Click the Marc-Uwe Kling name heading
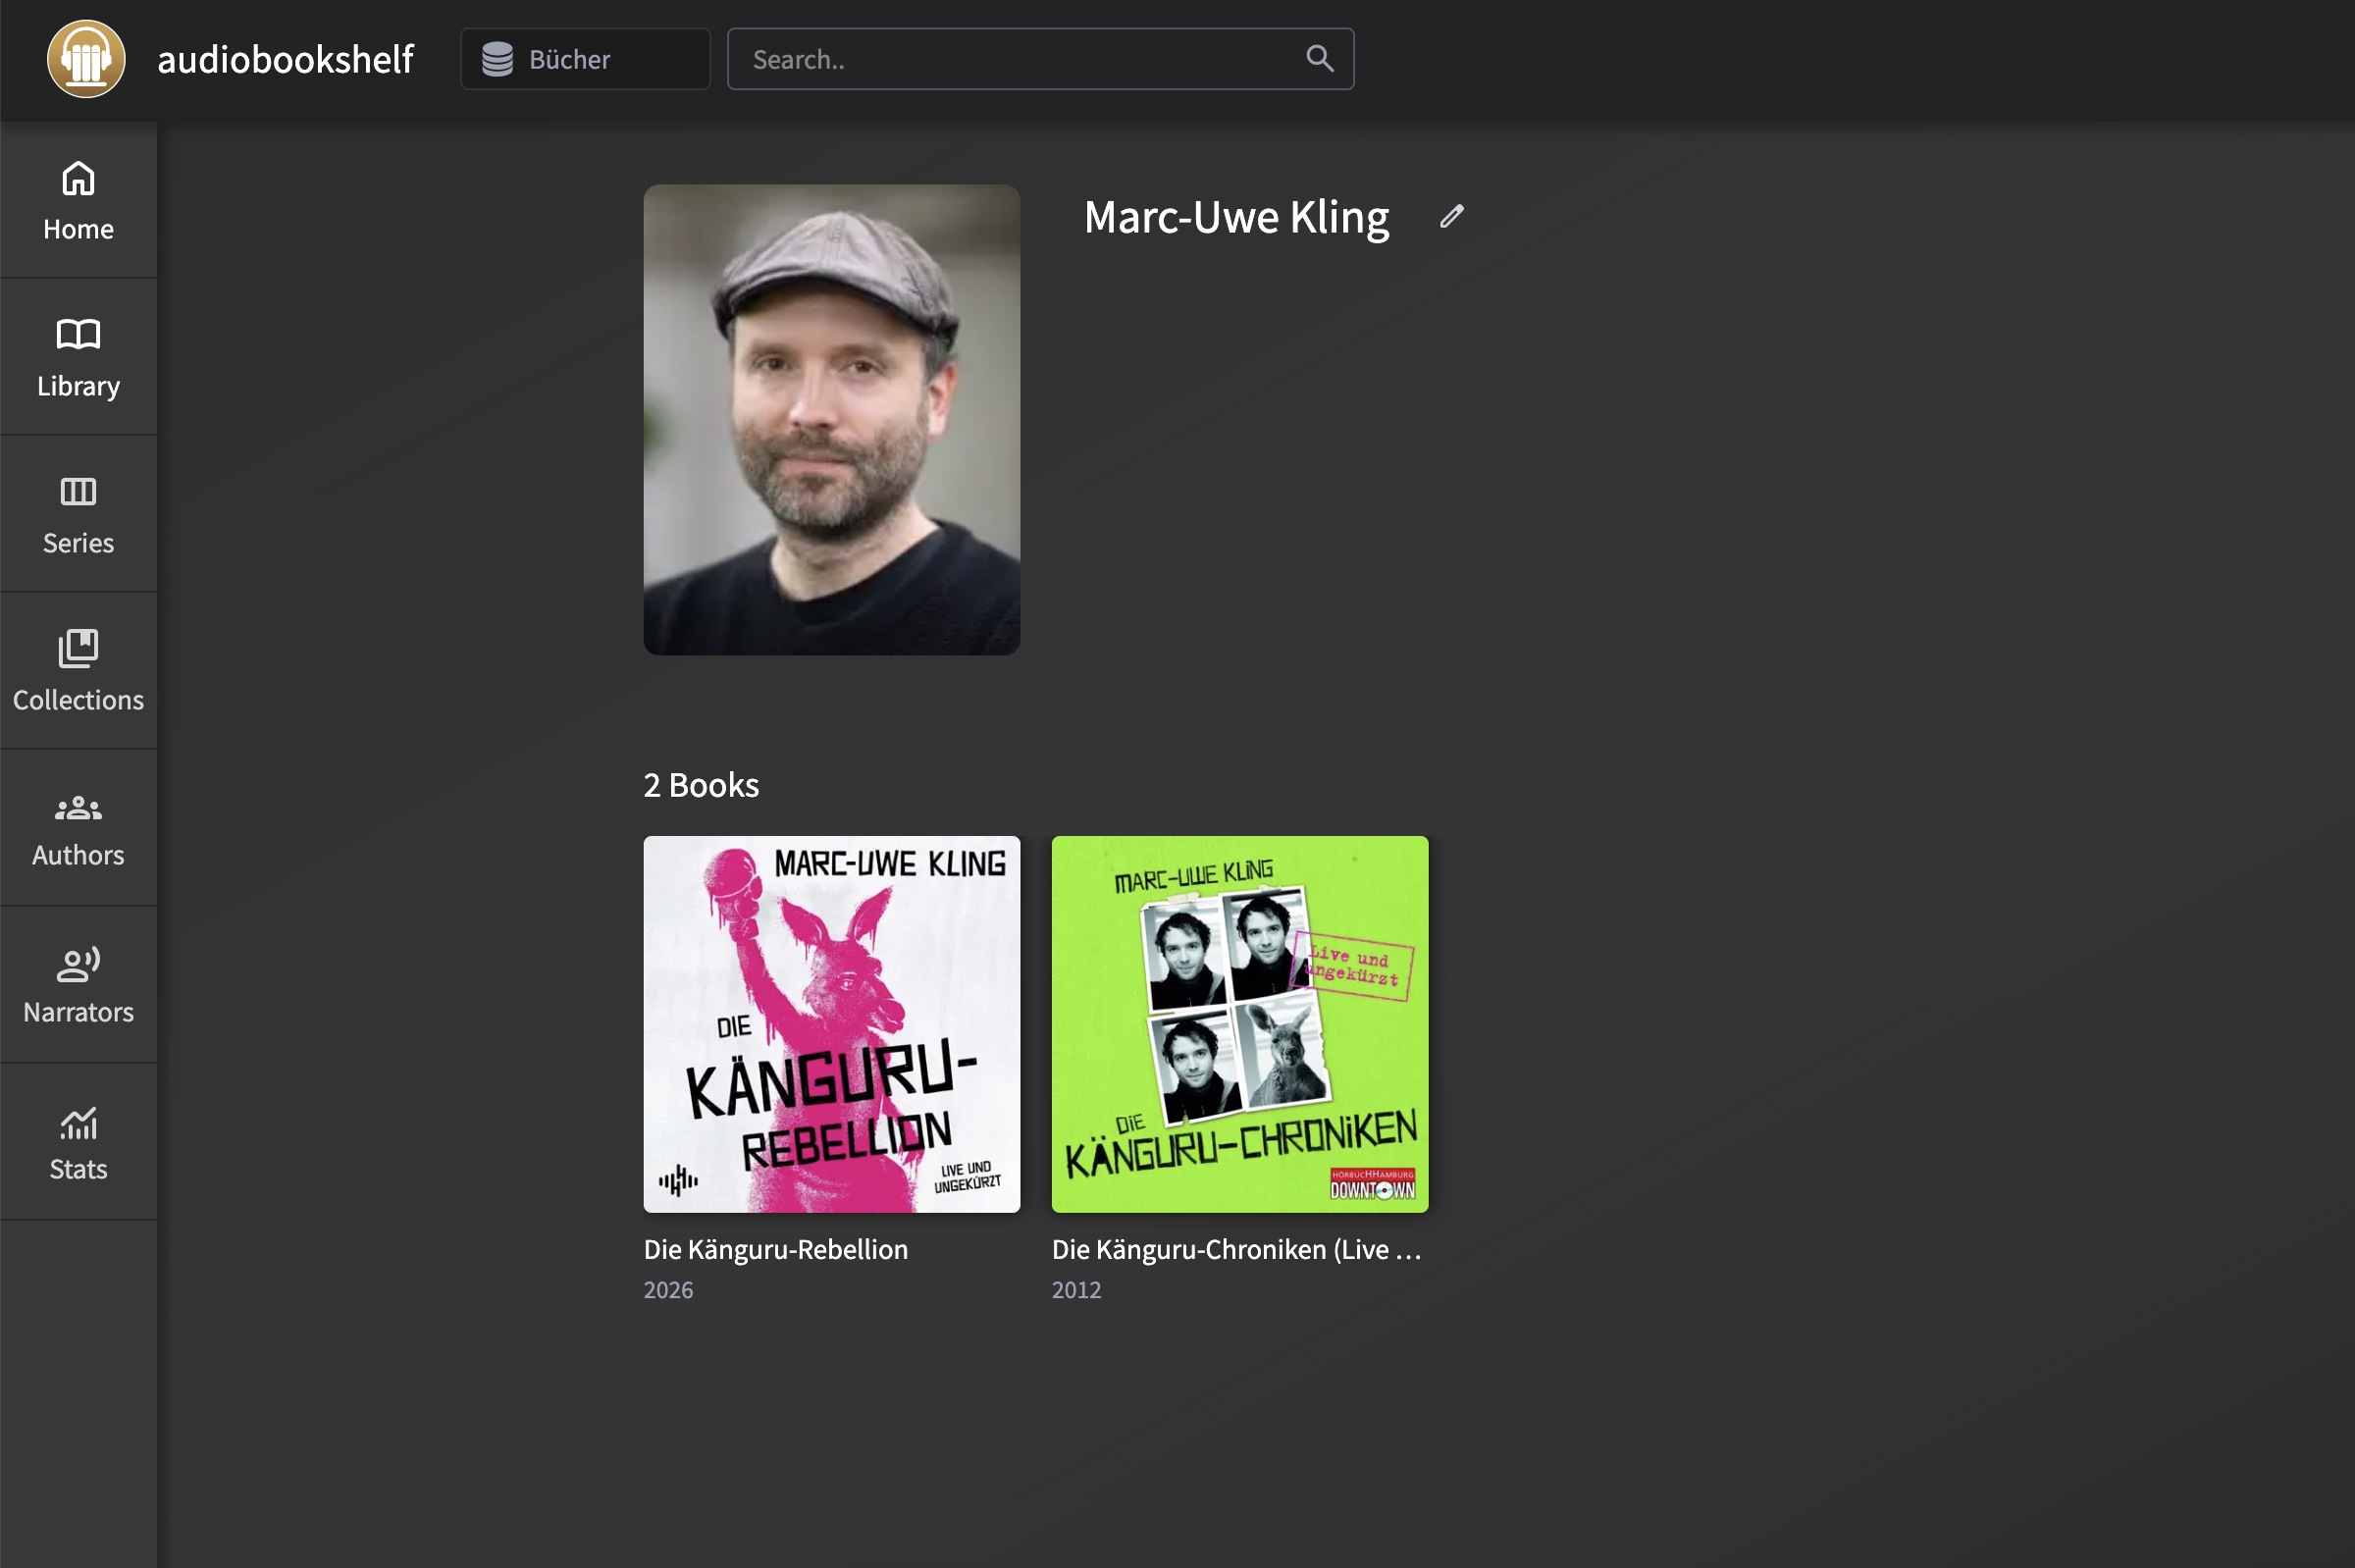This screenshot has width=2355, height=1568. pyautogui.click(x=1236, y=217)
